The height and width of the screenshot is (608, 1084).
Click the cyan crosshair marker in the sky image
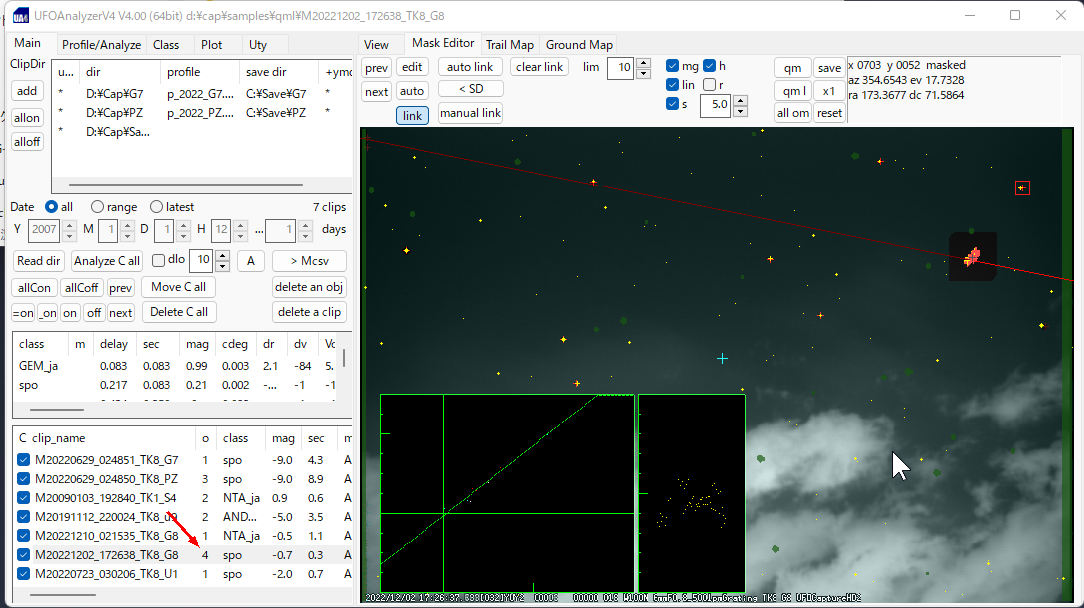[722, 358]
